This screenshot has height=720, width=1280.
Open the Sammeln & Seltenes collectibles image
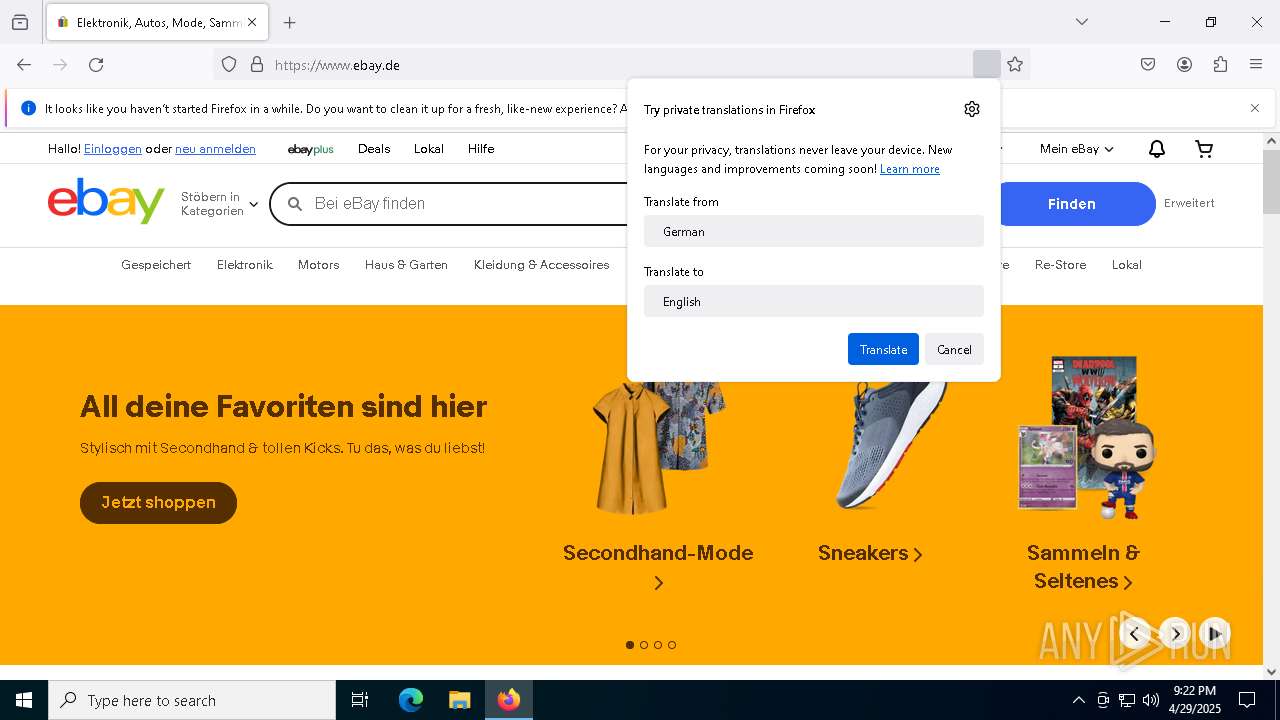coord(1086,437)
